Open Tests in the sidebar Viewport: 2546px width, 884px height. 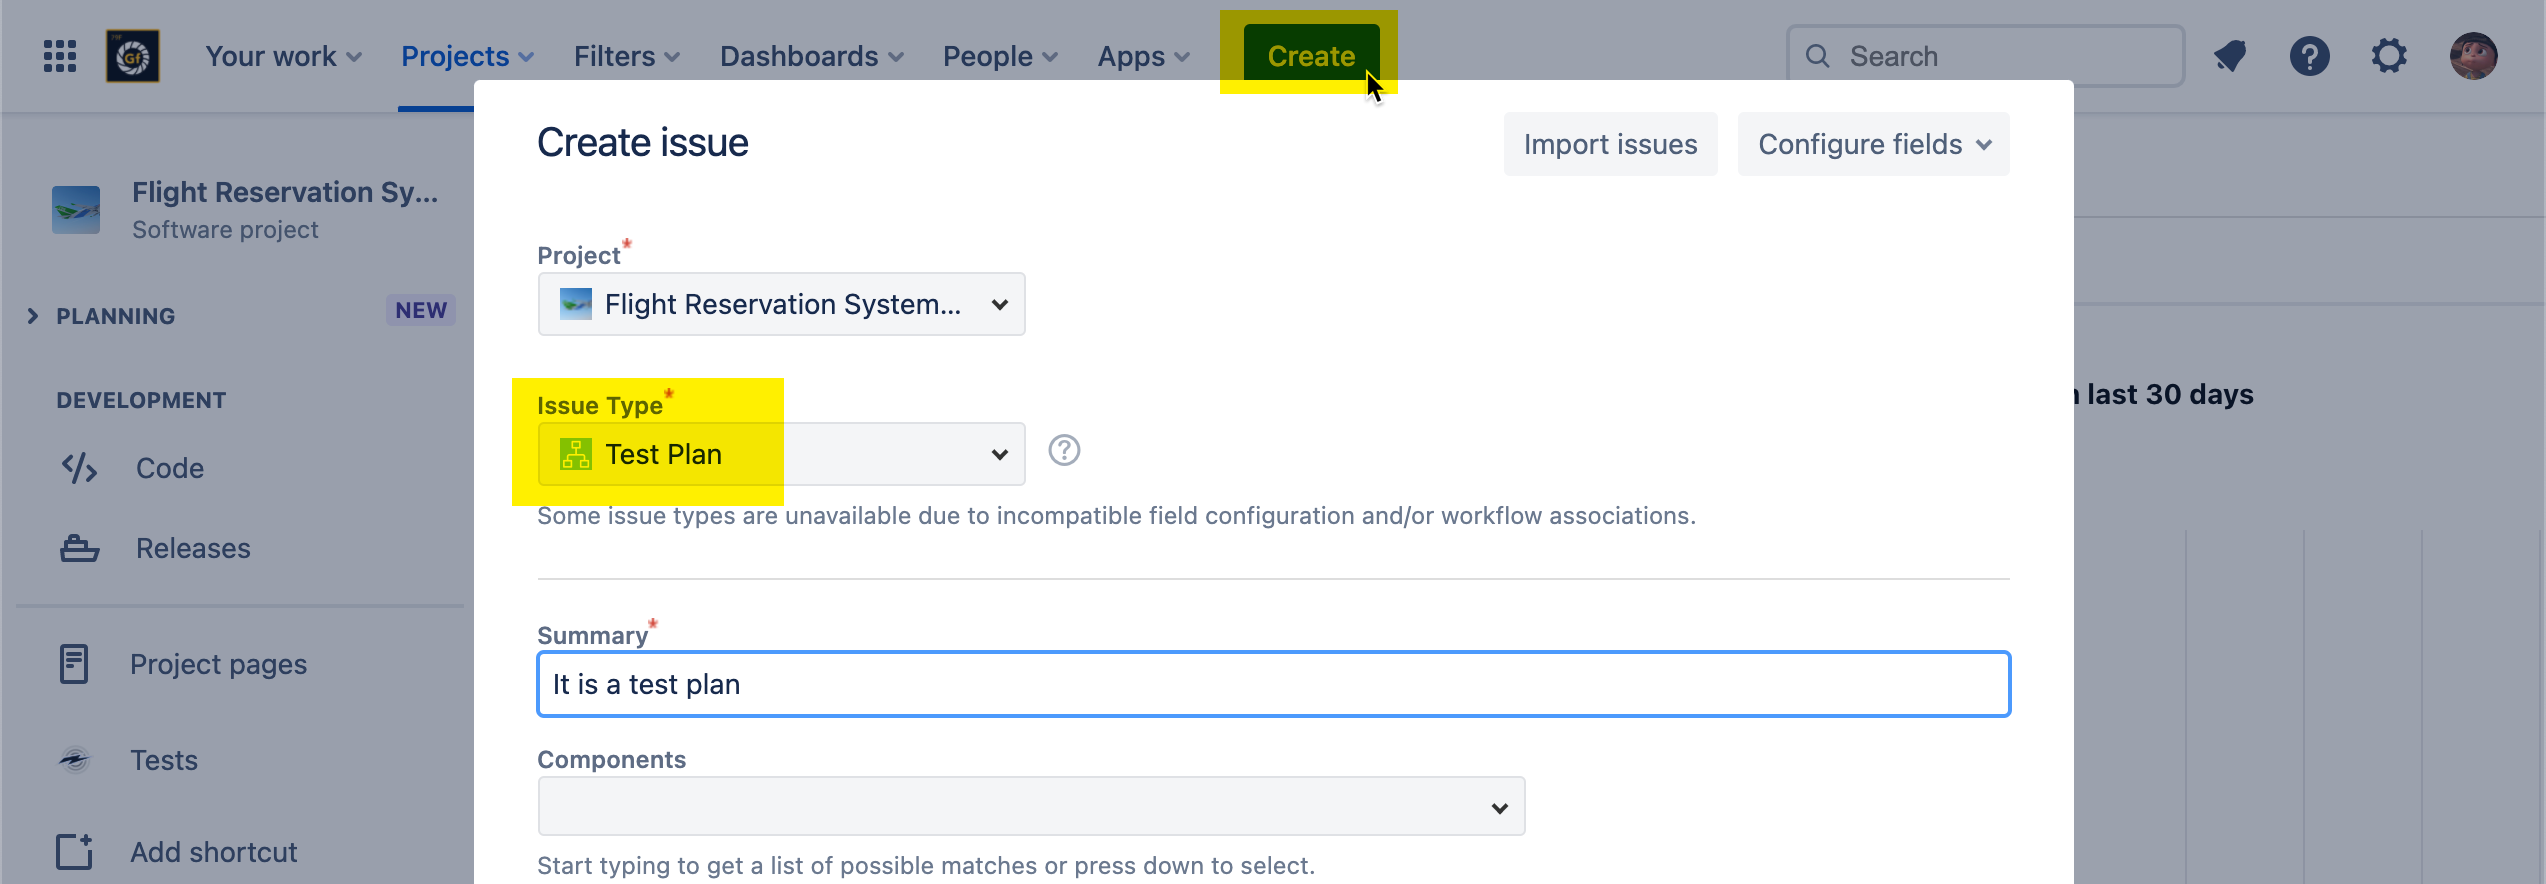click(x=164, y=760)
